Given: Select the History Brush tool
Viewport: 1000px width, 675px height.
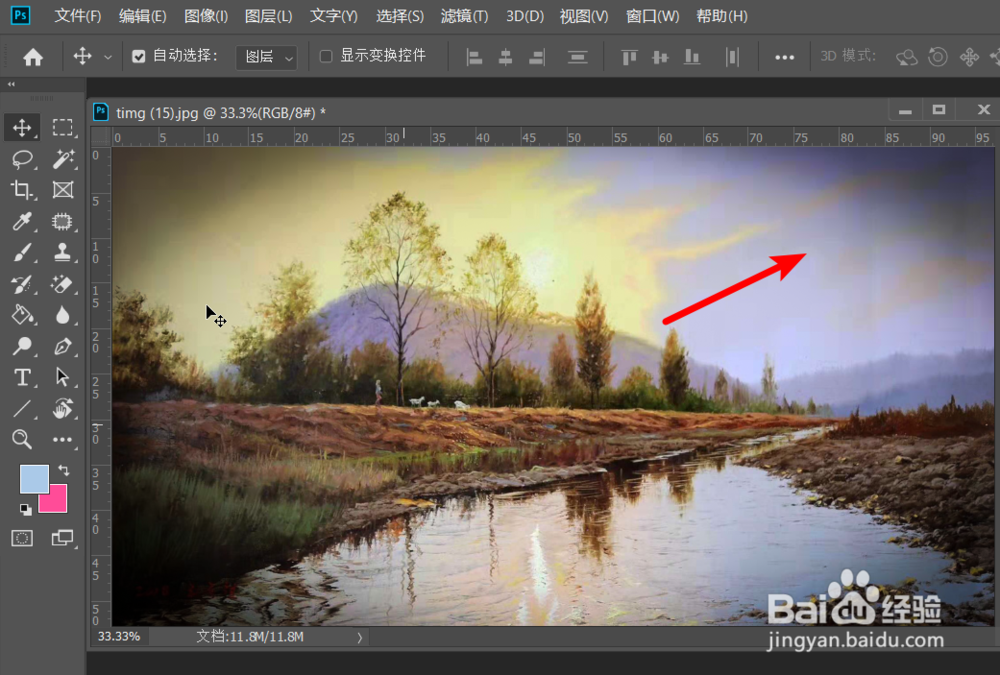Looking at the screenshot, I should click(22, 284).
